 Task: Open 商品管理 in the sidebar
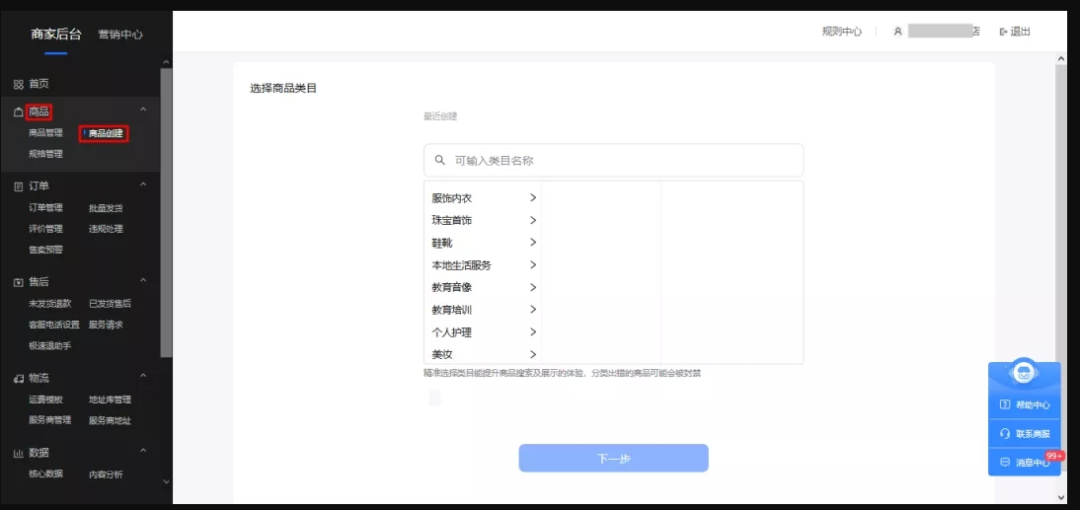coord(45,133)
